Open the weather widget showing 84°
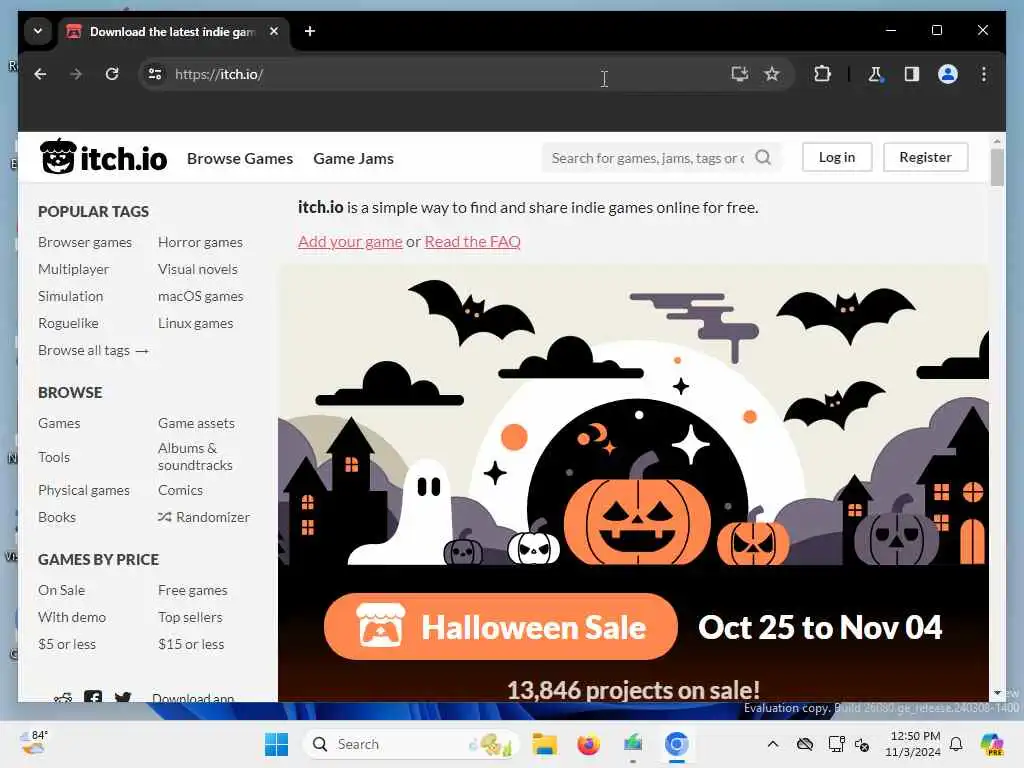This screenshot has height=768, width=1024. 33,743
